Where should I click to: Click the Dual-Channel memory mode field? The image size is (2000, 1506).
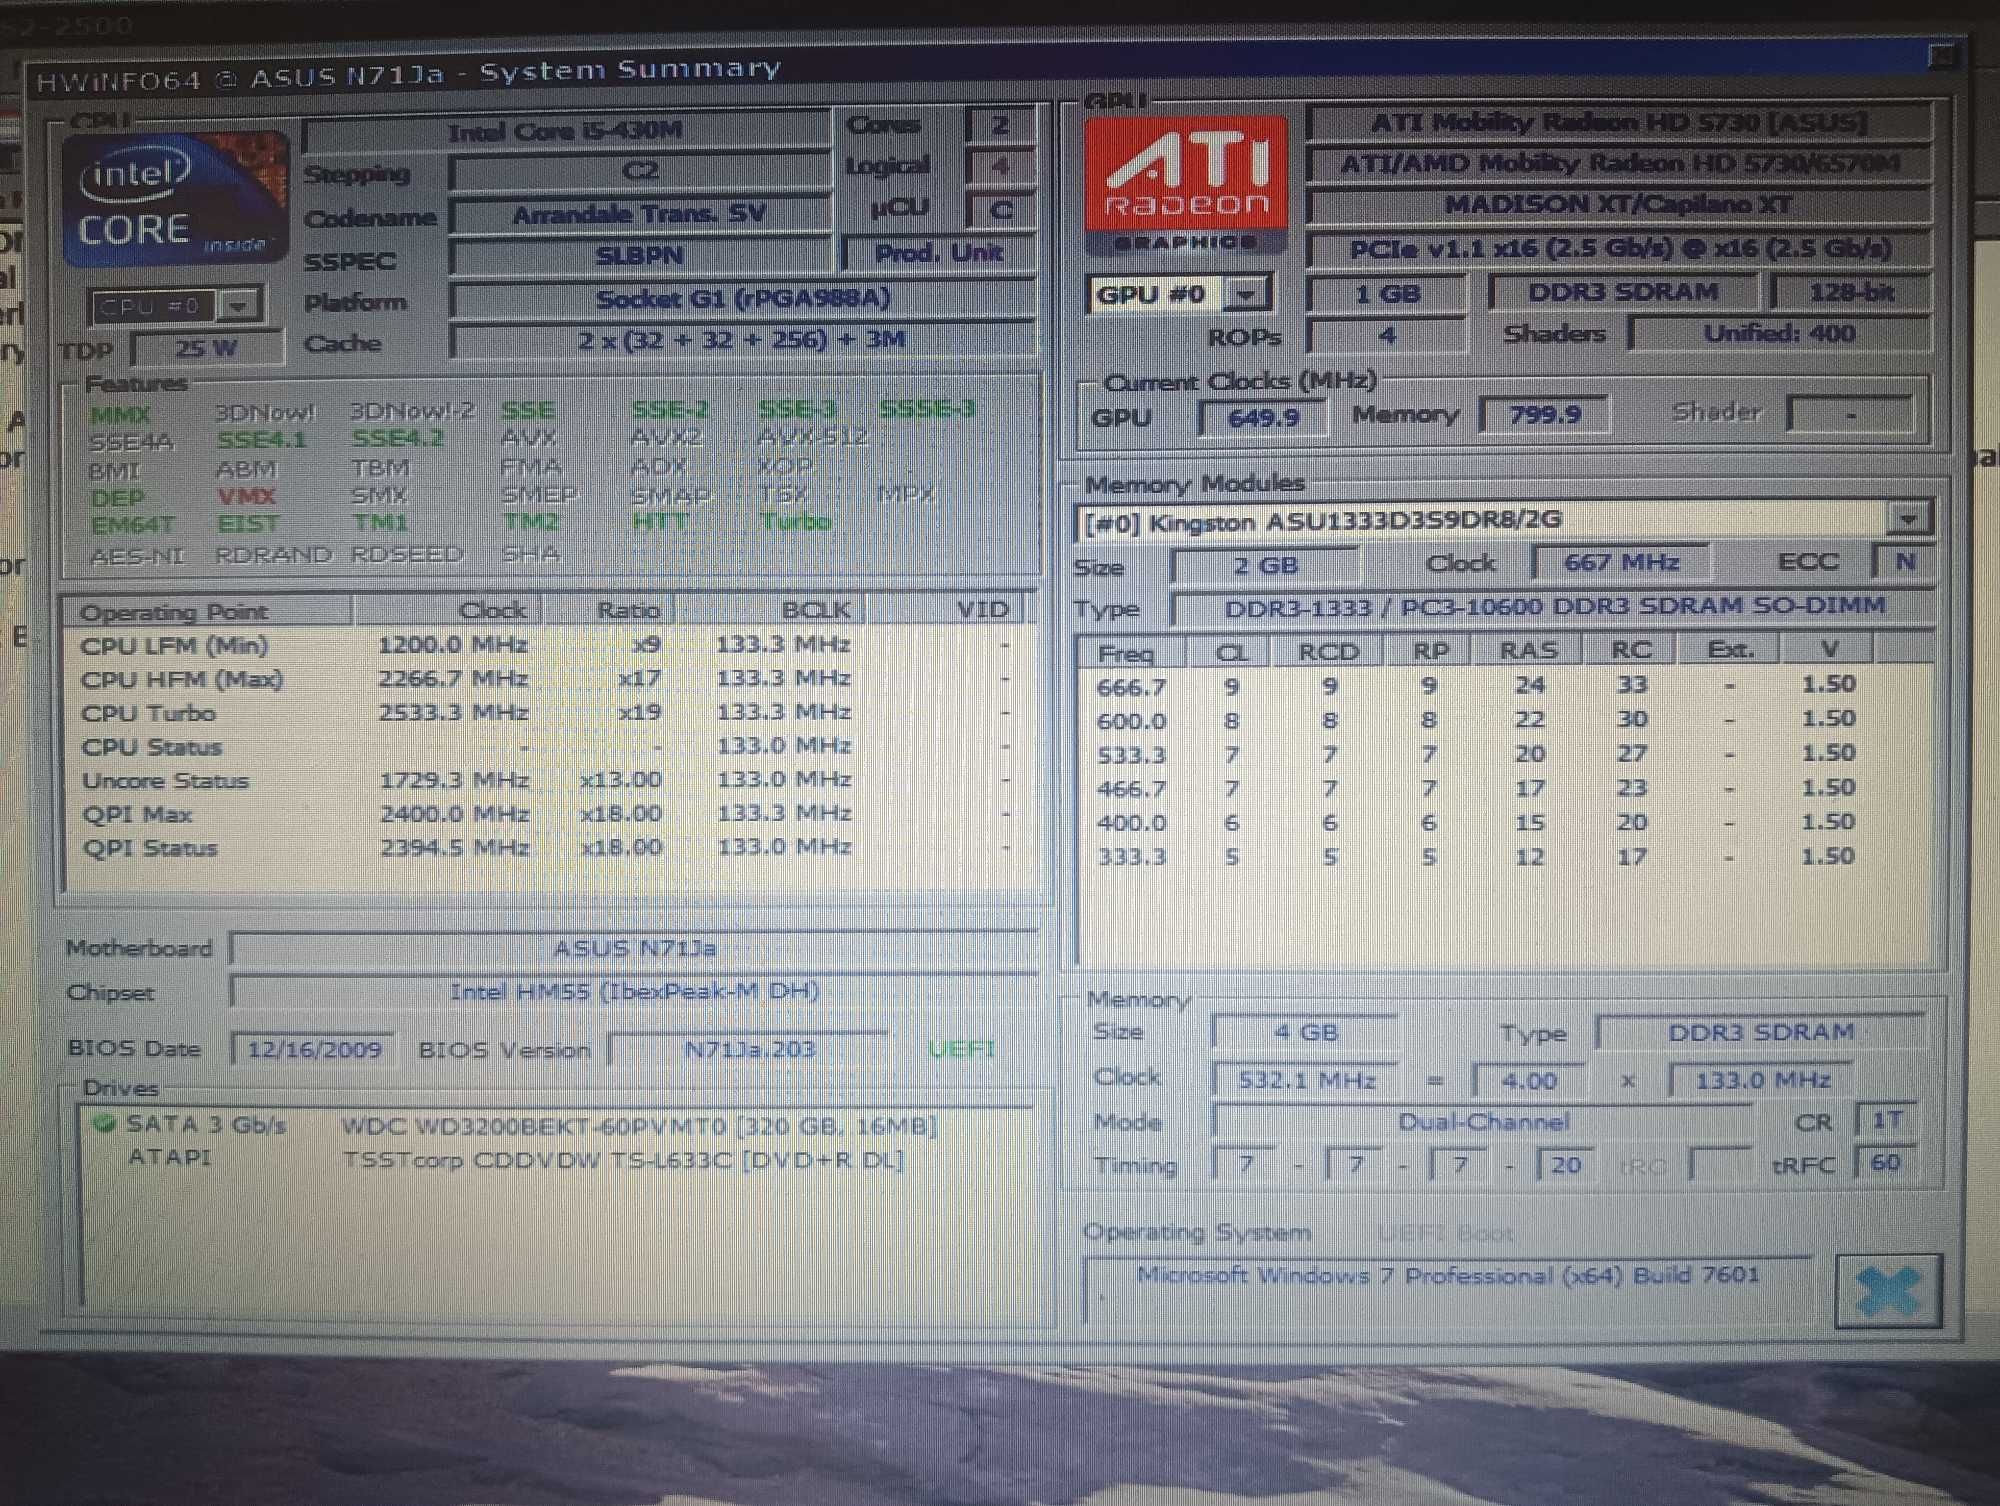click(1483, 1121)
